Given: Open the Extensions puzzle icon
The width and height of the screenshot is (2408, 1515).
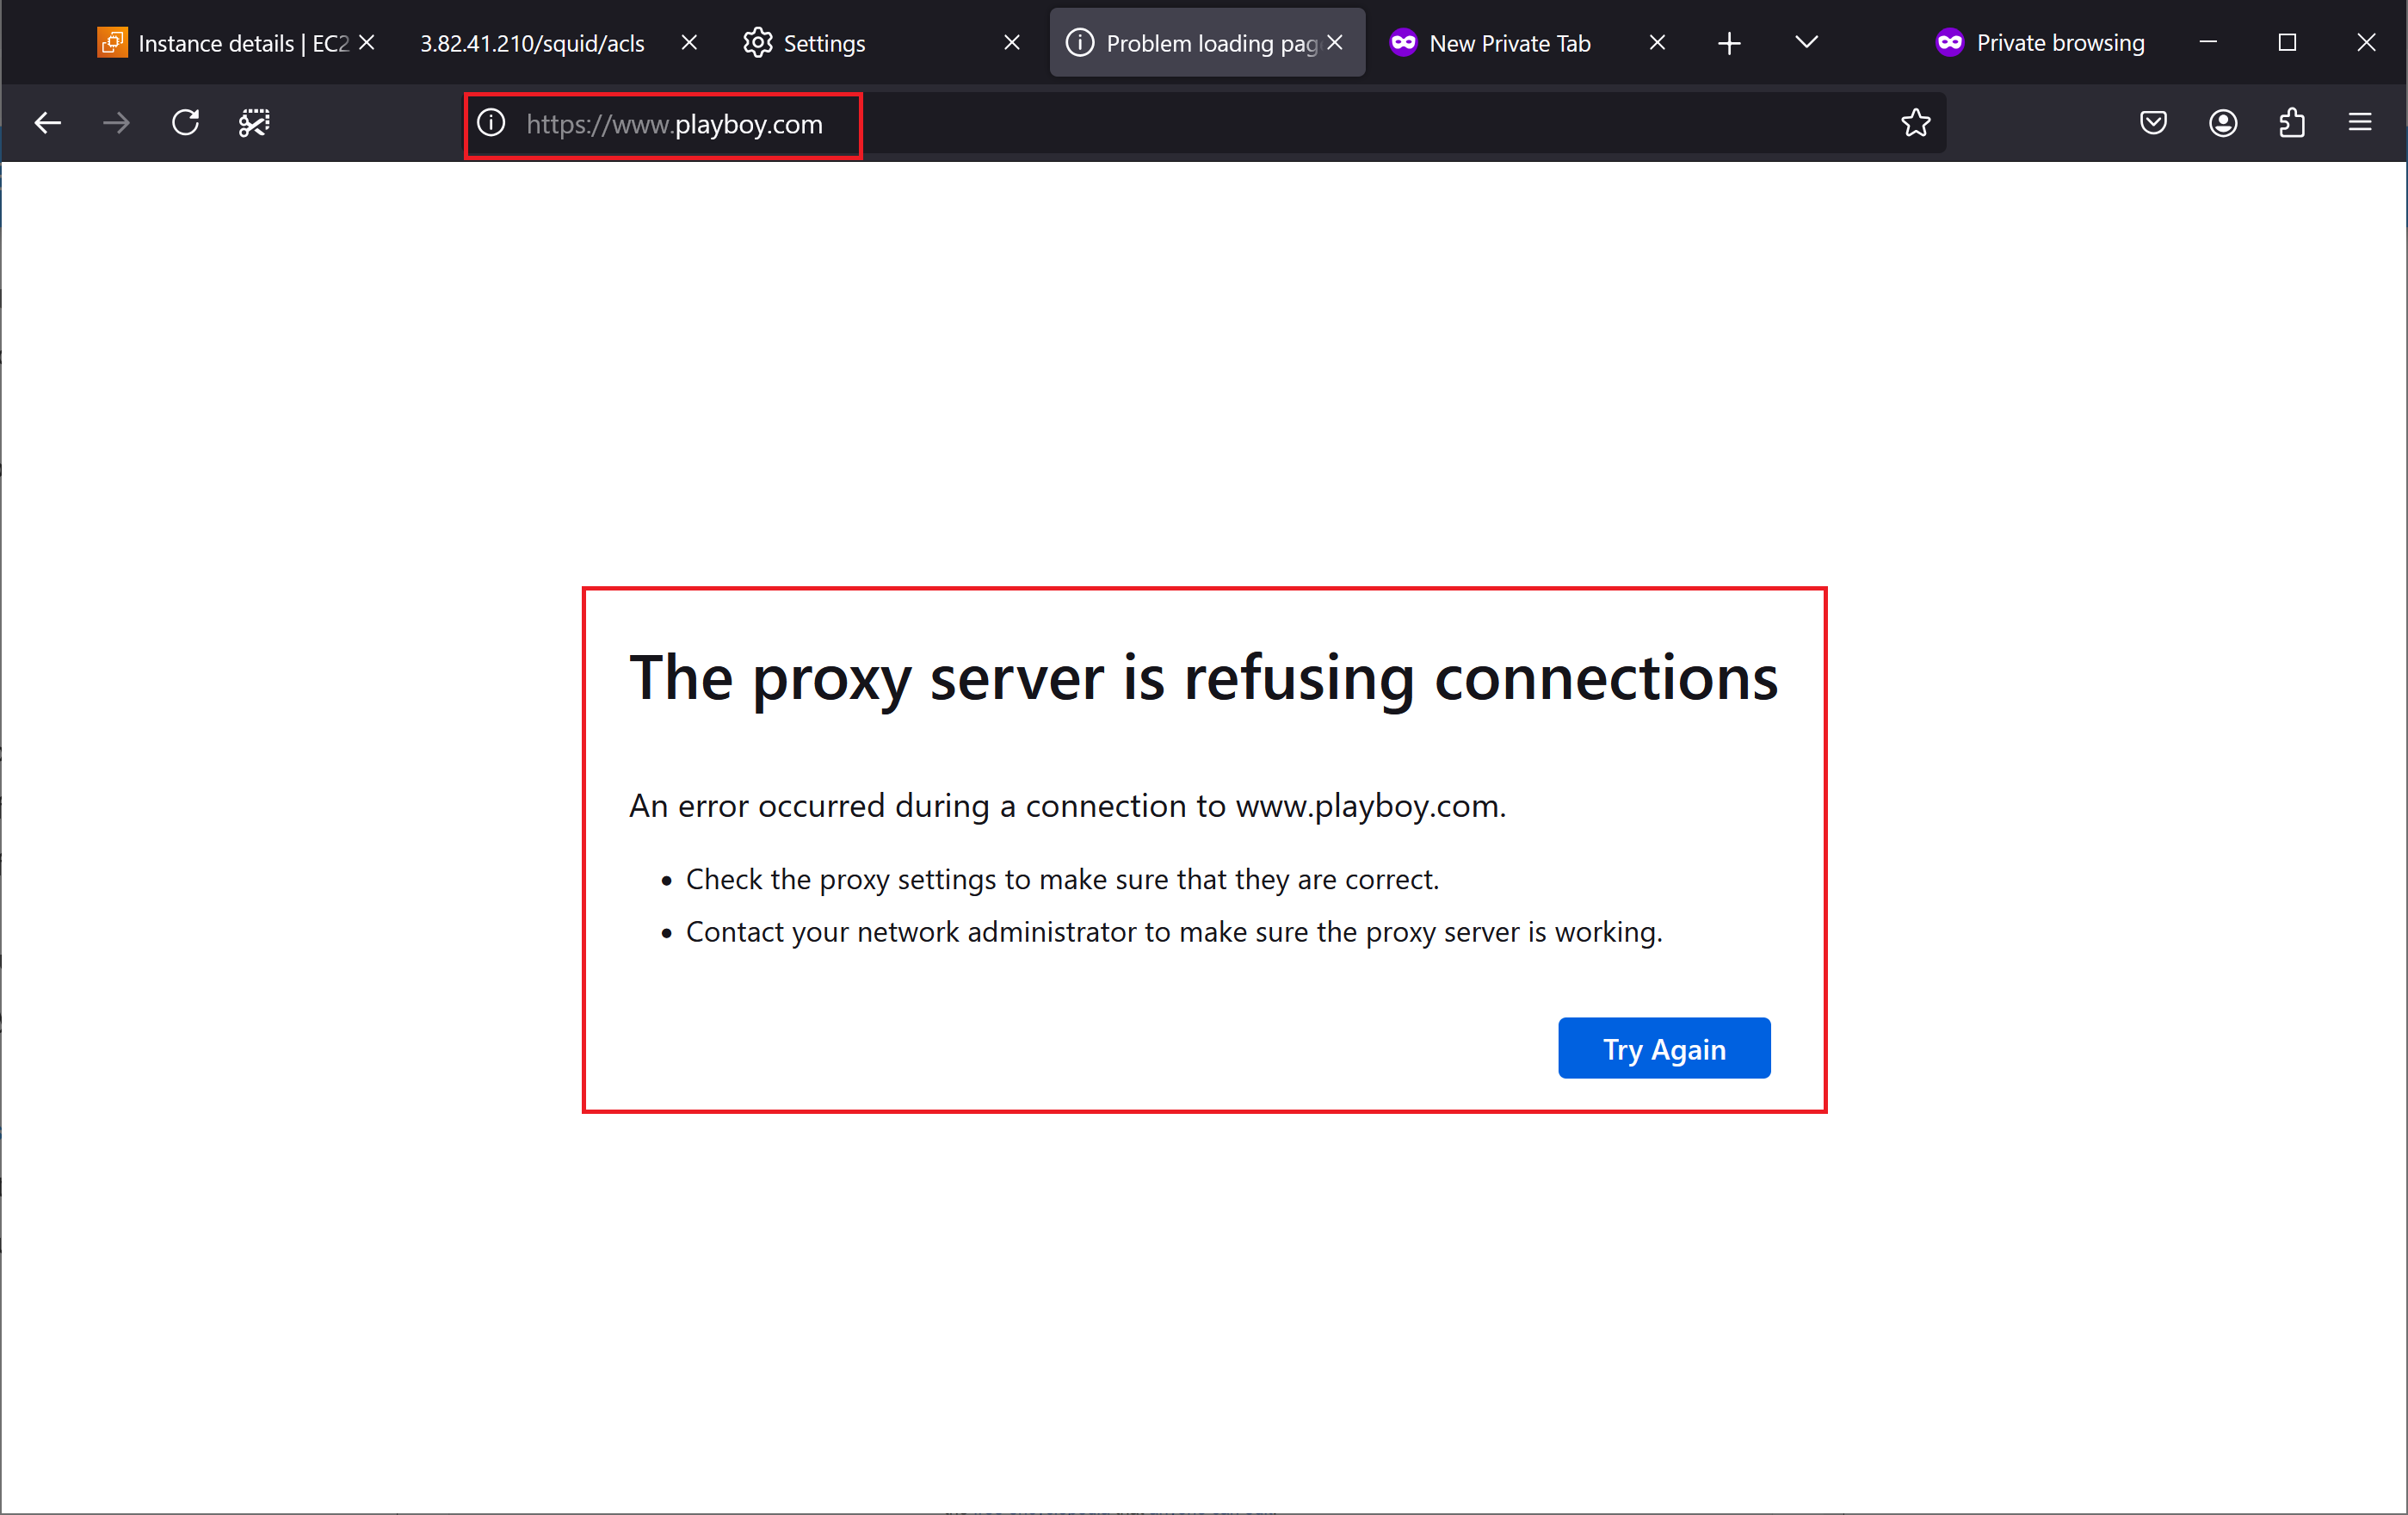Looking at the screenshot, I should click(x=2292, y=123).
